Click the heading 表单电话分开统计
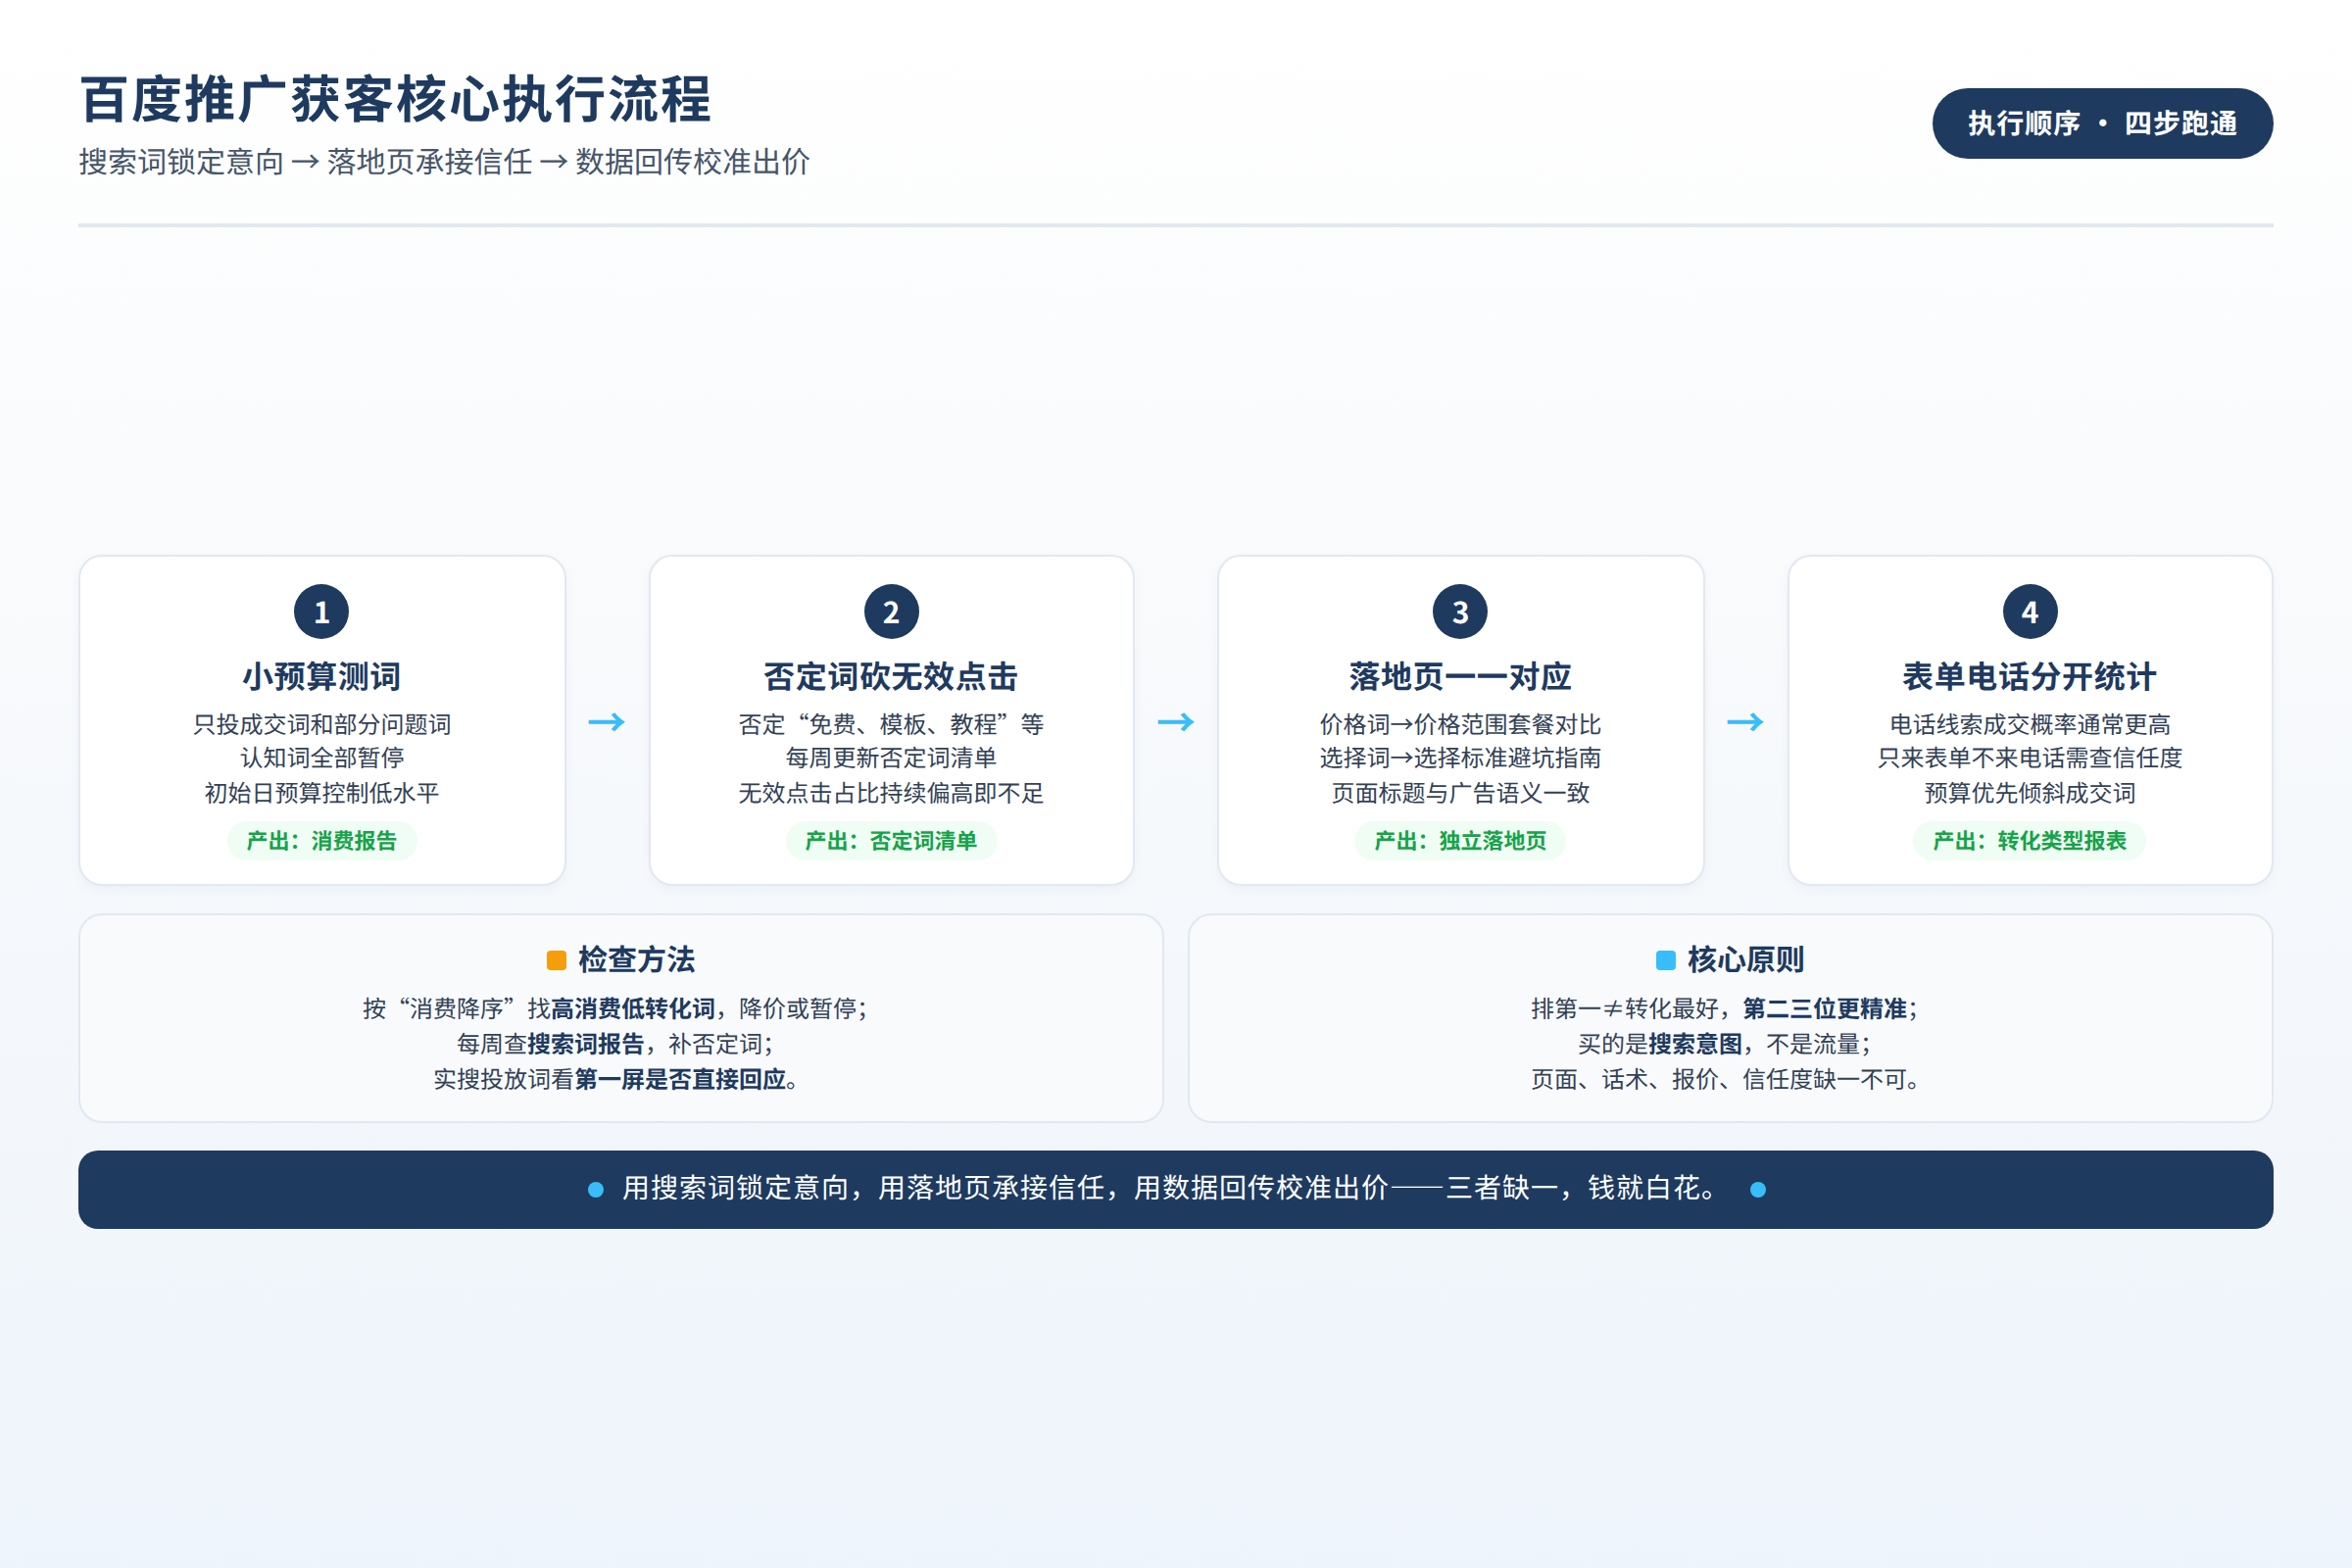The height and width of the screenshot is (1568, 2352). (2030, 676)
